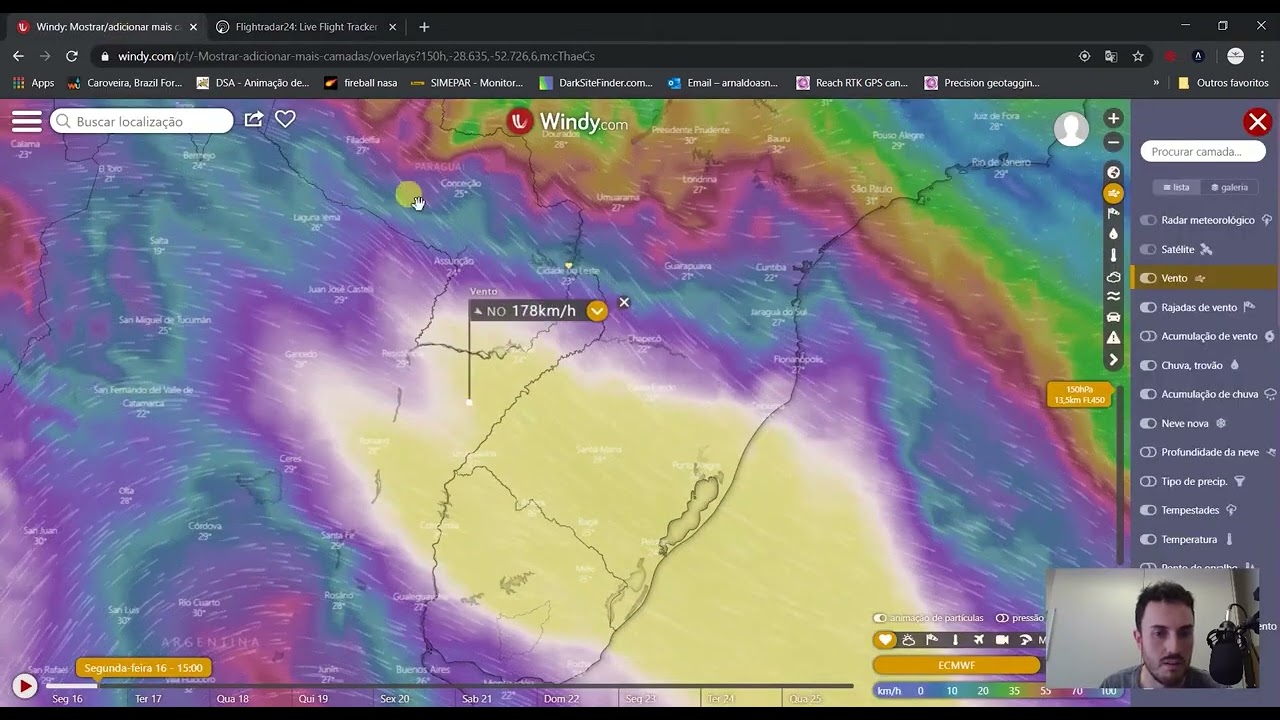Toggle the Profundidade da neve switch
Image resolution: width=1280 pixels, height=720 pixels.
coord(1148,452)
